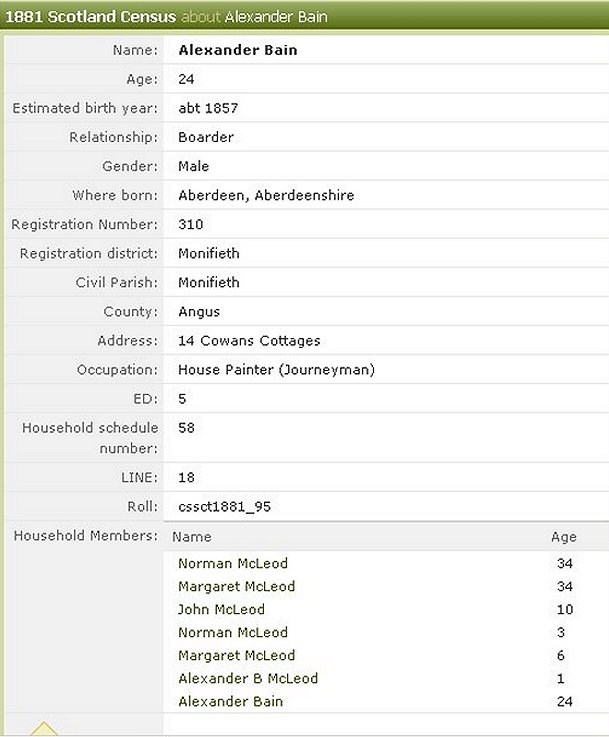Click the Household schedule number value 58
This screenshot has width=609, height=737.
186,428
